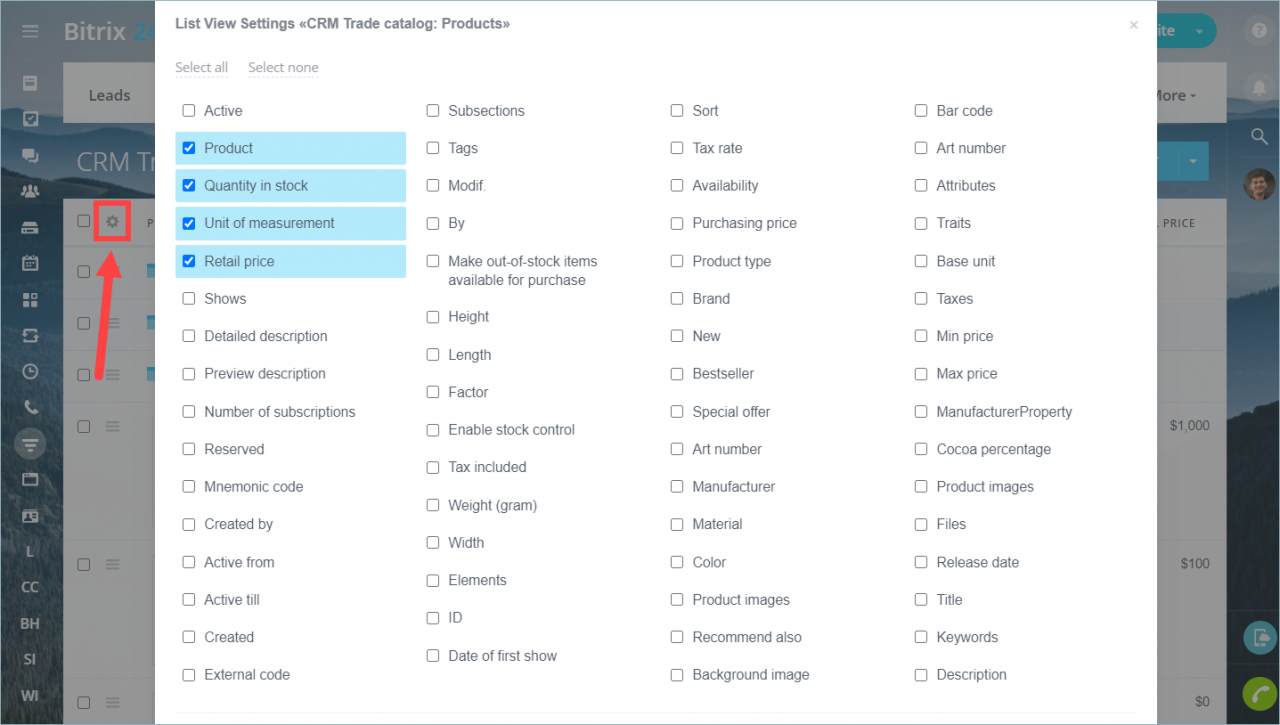Image resolution: width=1280 pixels, height=725 pixels.
Task: Expand the More menu dropdown
Action: click(x=1176, y=96)
